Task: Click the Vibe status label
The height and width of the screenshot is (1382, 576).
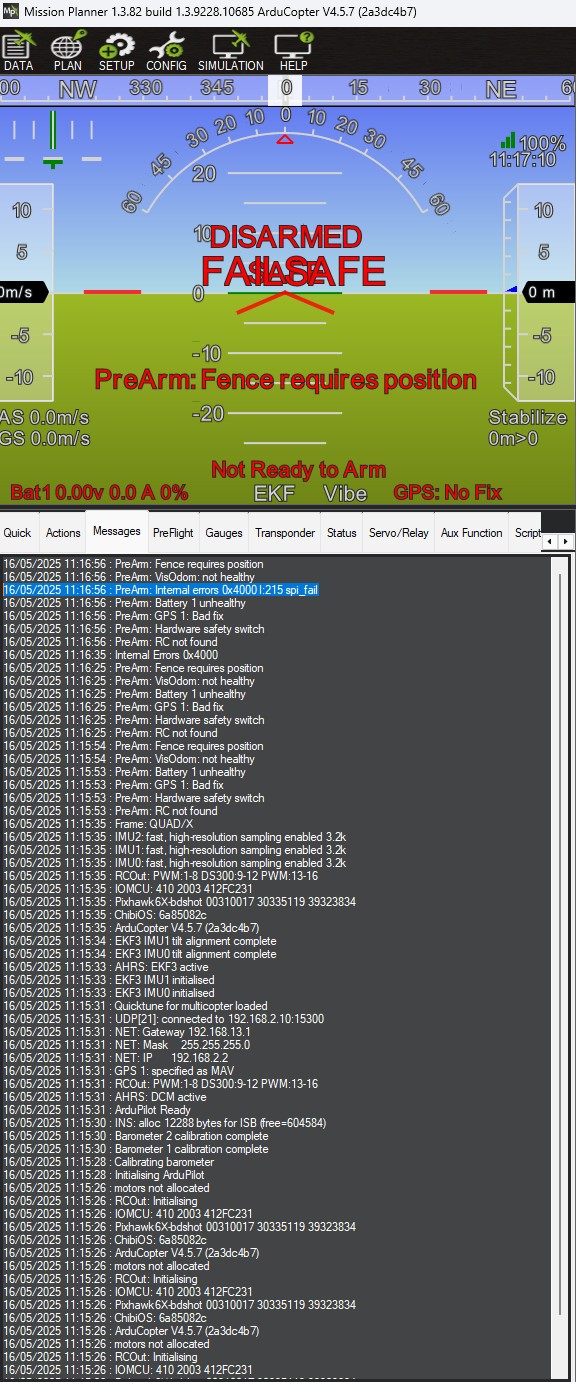Action: pyautogui.click(x=344, y=493)
